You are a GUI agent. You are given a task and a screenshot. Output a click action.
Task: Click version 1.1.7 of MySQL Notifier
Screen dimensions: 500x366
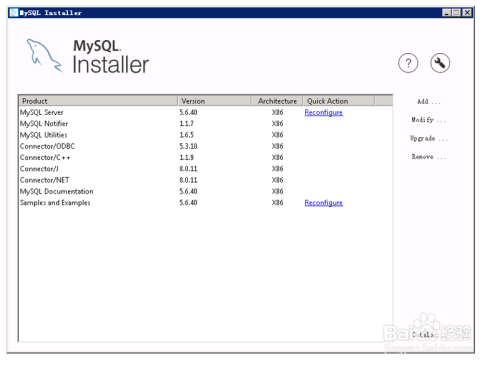[x=186, y=124]
